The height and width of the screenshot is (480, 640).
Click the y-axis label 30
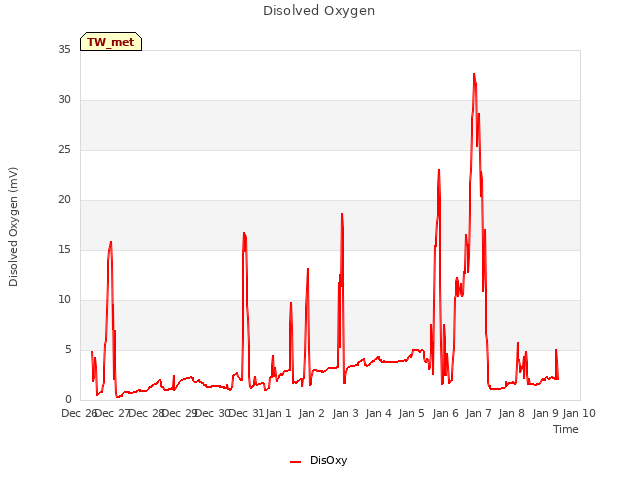[x=64, y=100]
